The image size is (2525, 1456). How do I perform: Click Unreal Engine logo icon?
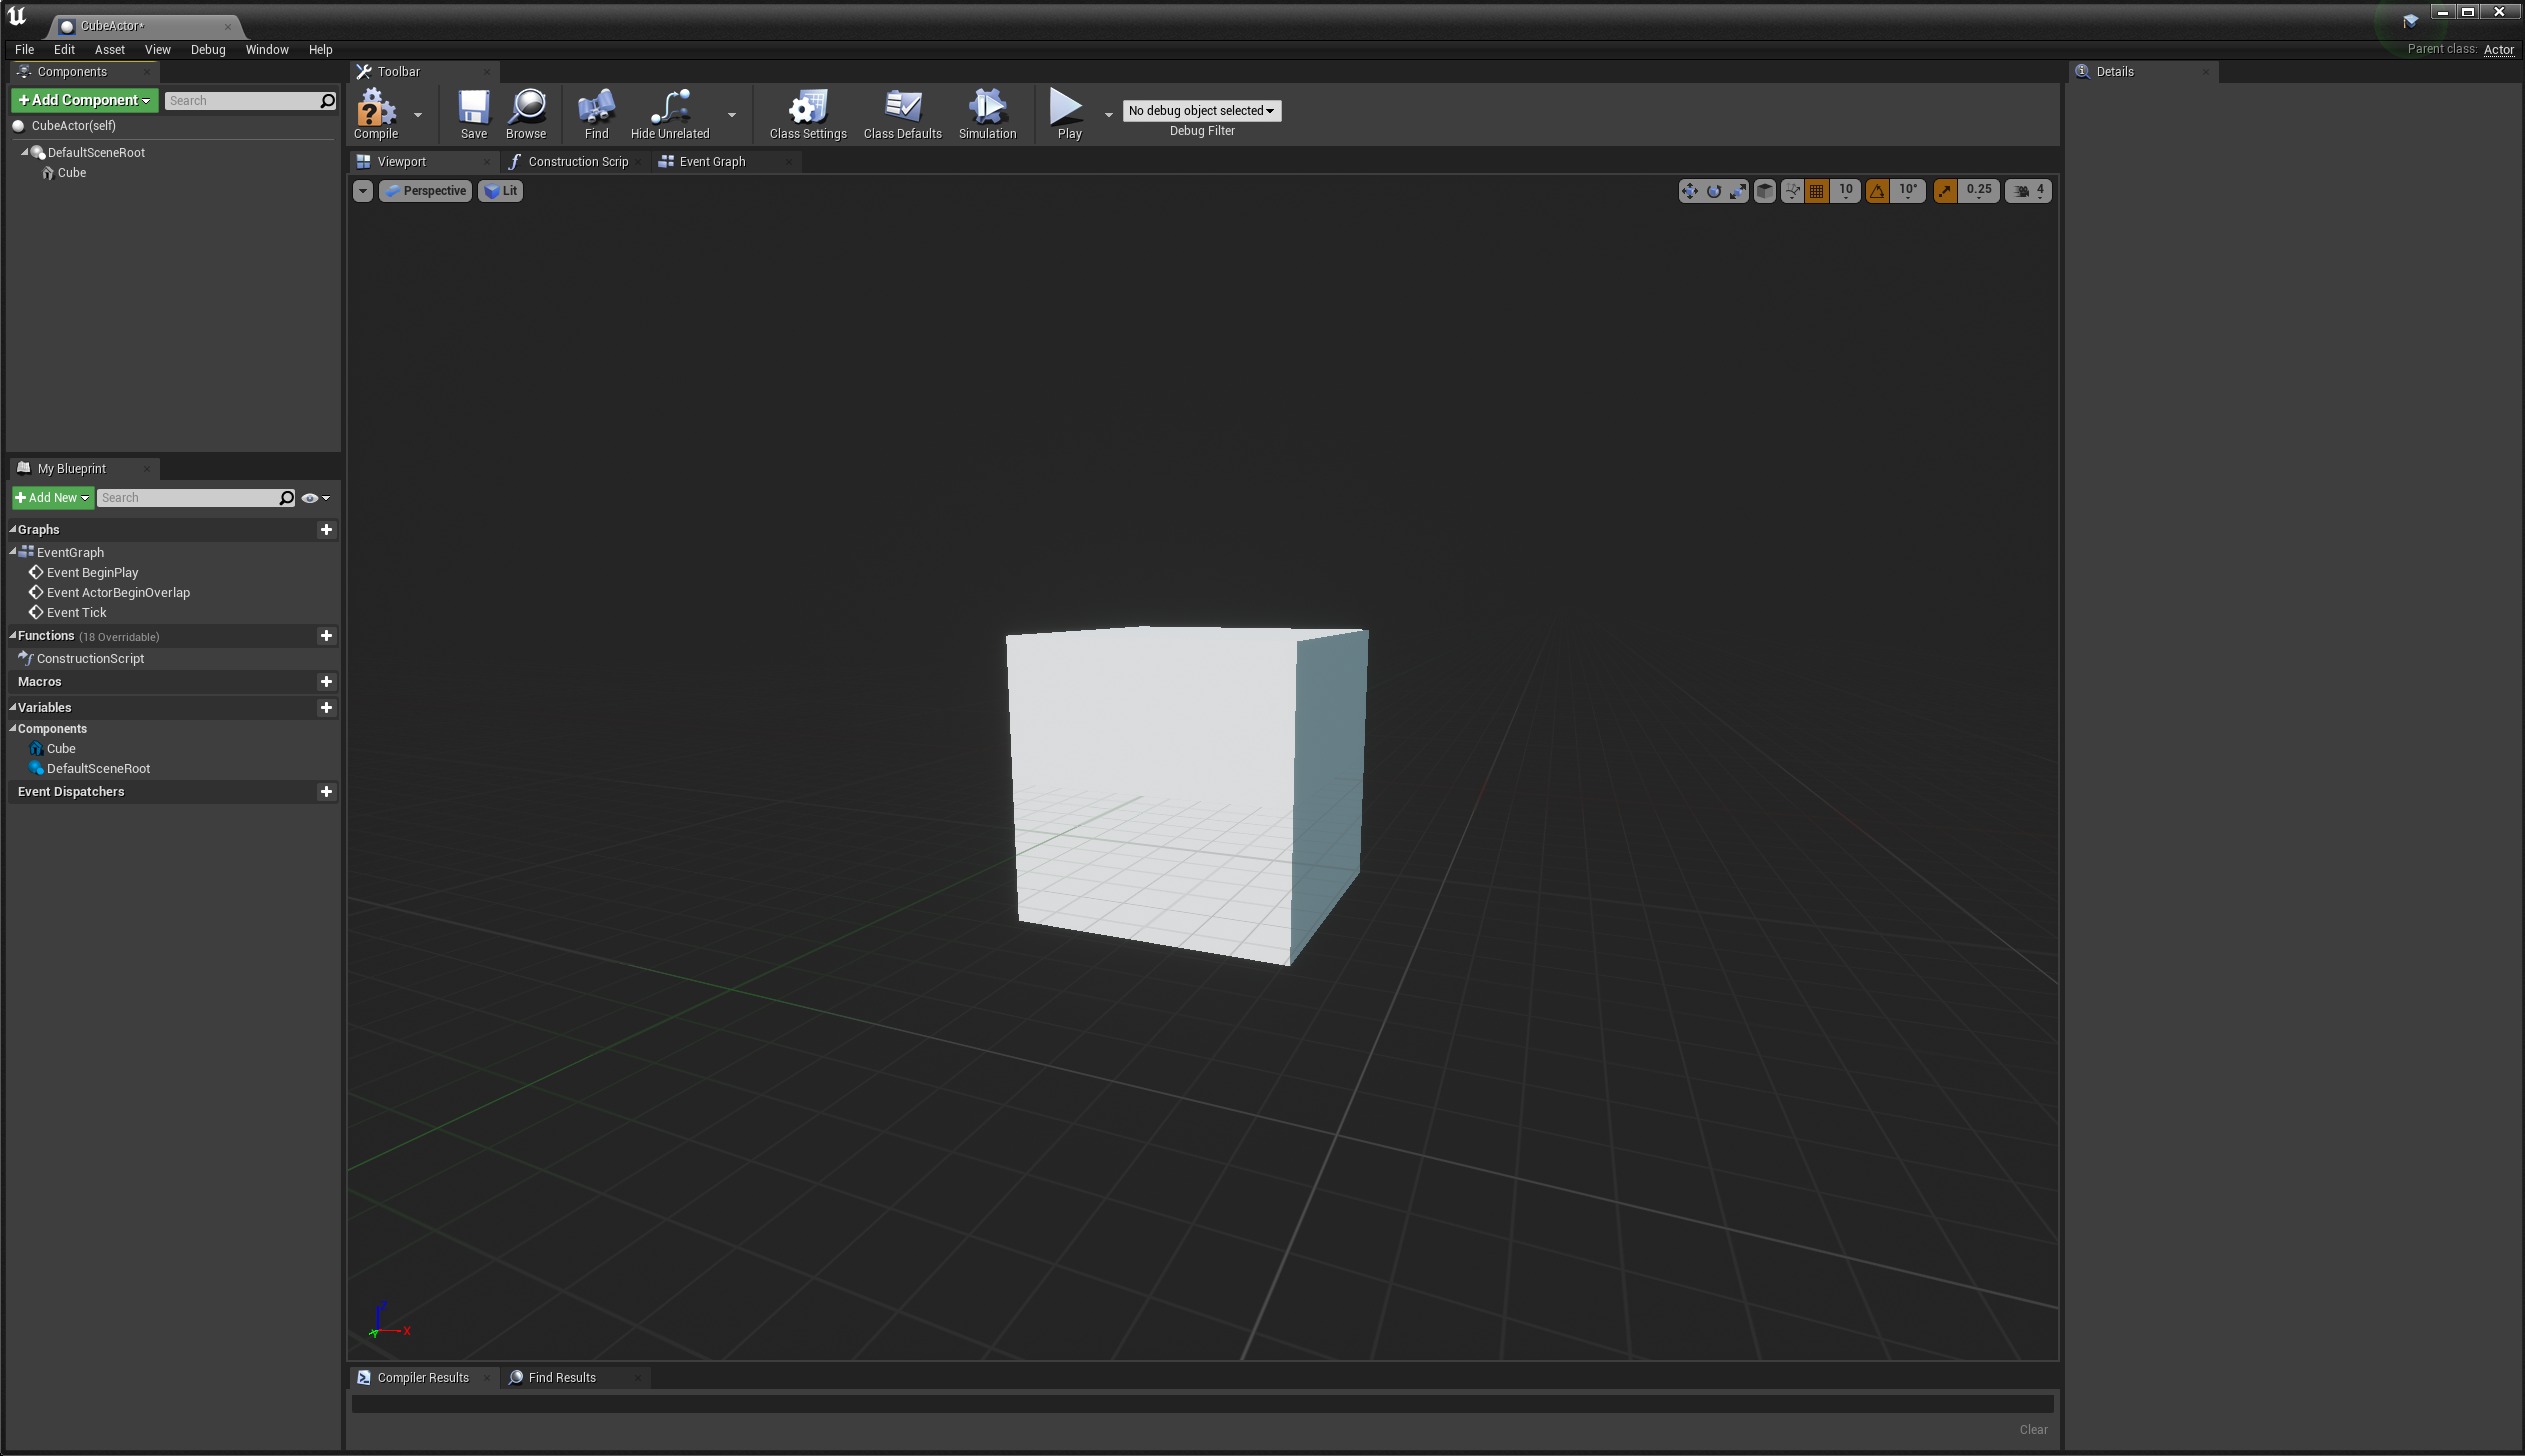pyautogui.click(x=16, y=16)
